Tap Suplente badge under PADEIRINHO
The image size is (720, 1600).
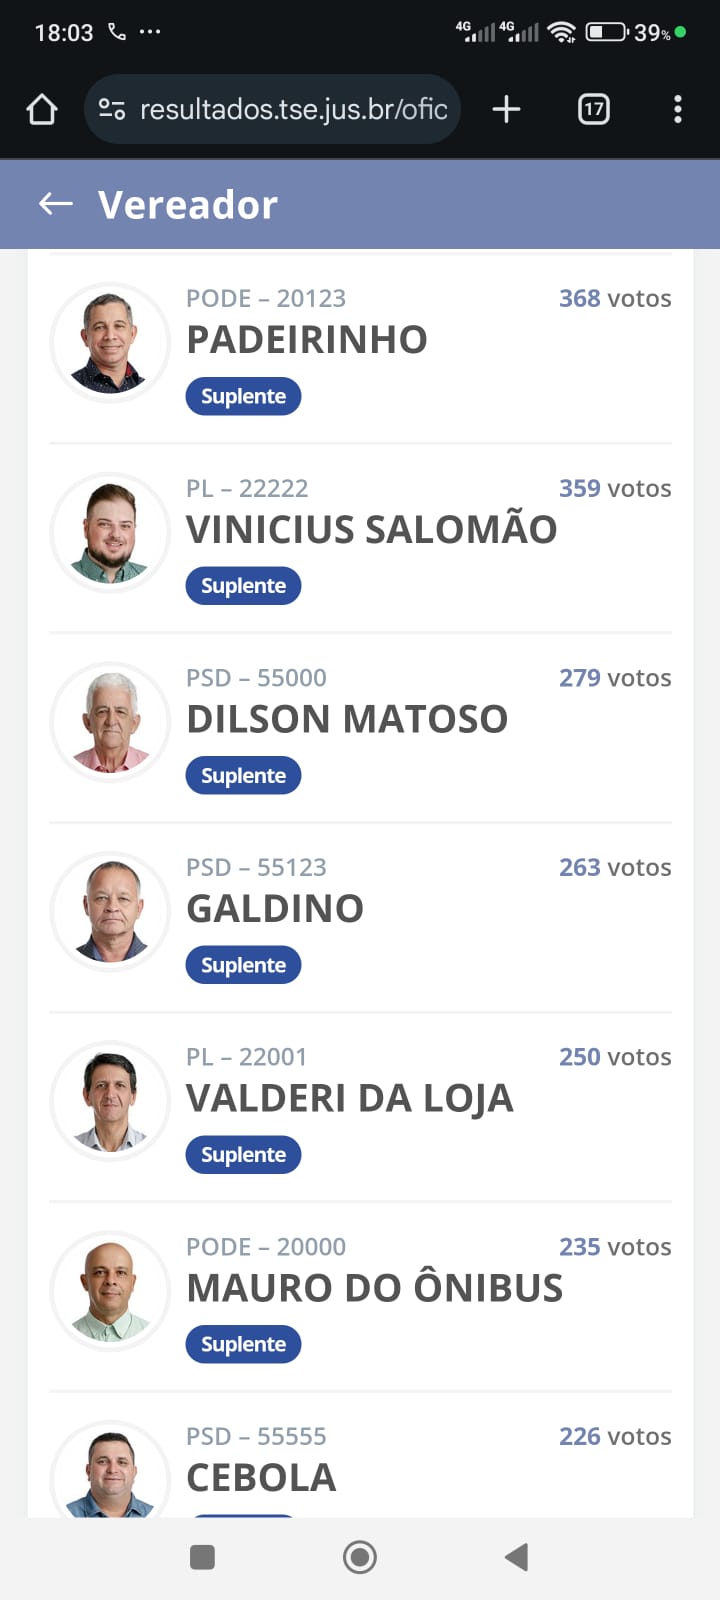[243, 396]
